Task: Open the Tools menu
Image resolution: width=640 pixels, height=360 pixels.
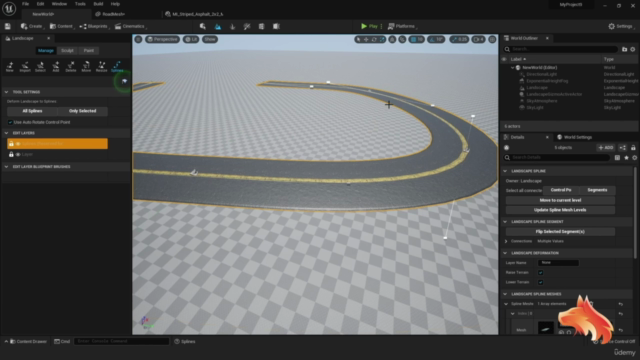Action: point(80,4)
